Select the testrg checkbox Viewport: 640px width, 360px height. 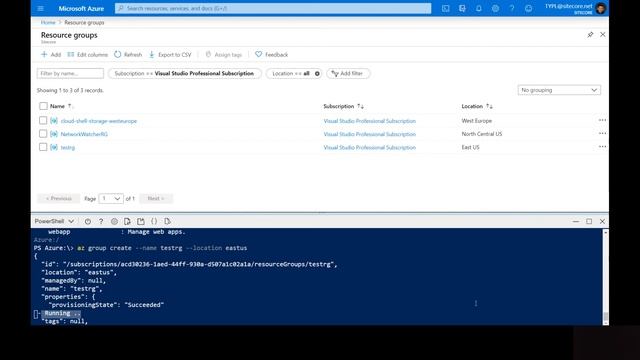[x=43, y=147]
